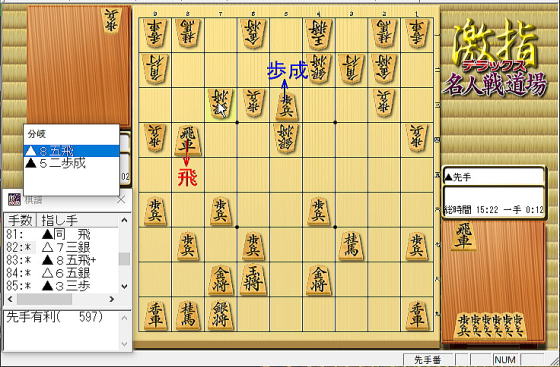560x367 pixels.
Task: Click the move list scroll-down arrow
Action: [x=124, y=286]
